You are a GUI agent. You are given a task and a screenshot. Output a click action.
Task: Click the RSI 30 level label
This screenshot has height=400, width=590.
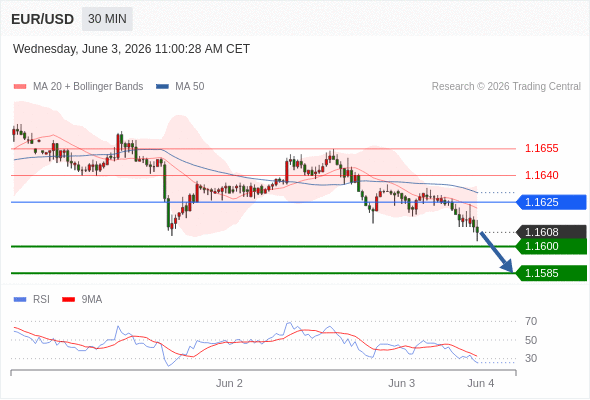coord(531,358)
